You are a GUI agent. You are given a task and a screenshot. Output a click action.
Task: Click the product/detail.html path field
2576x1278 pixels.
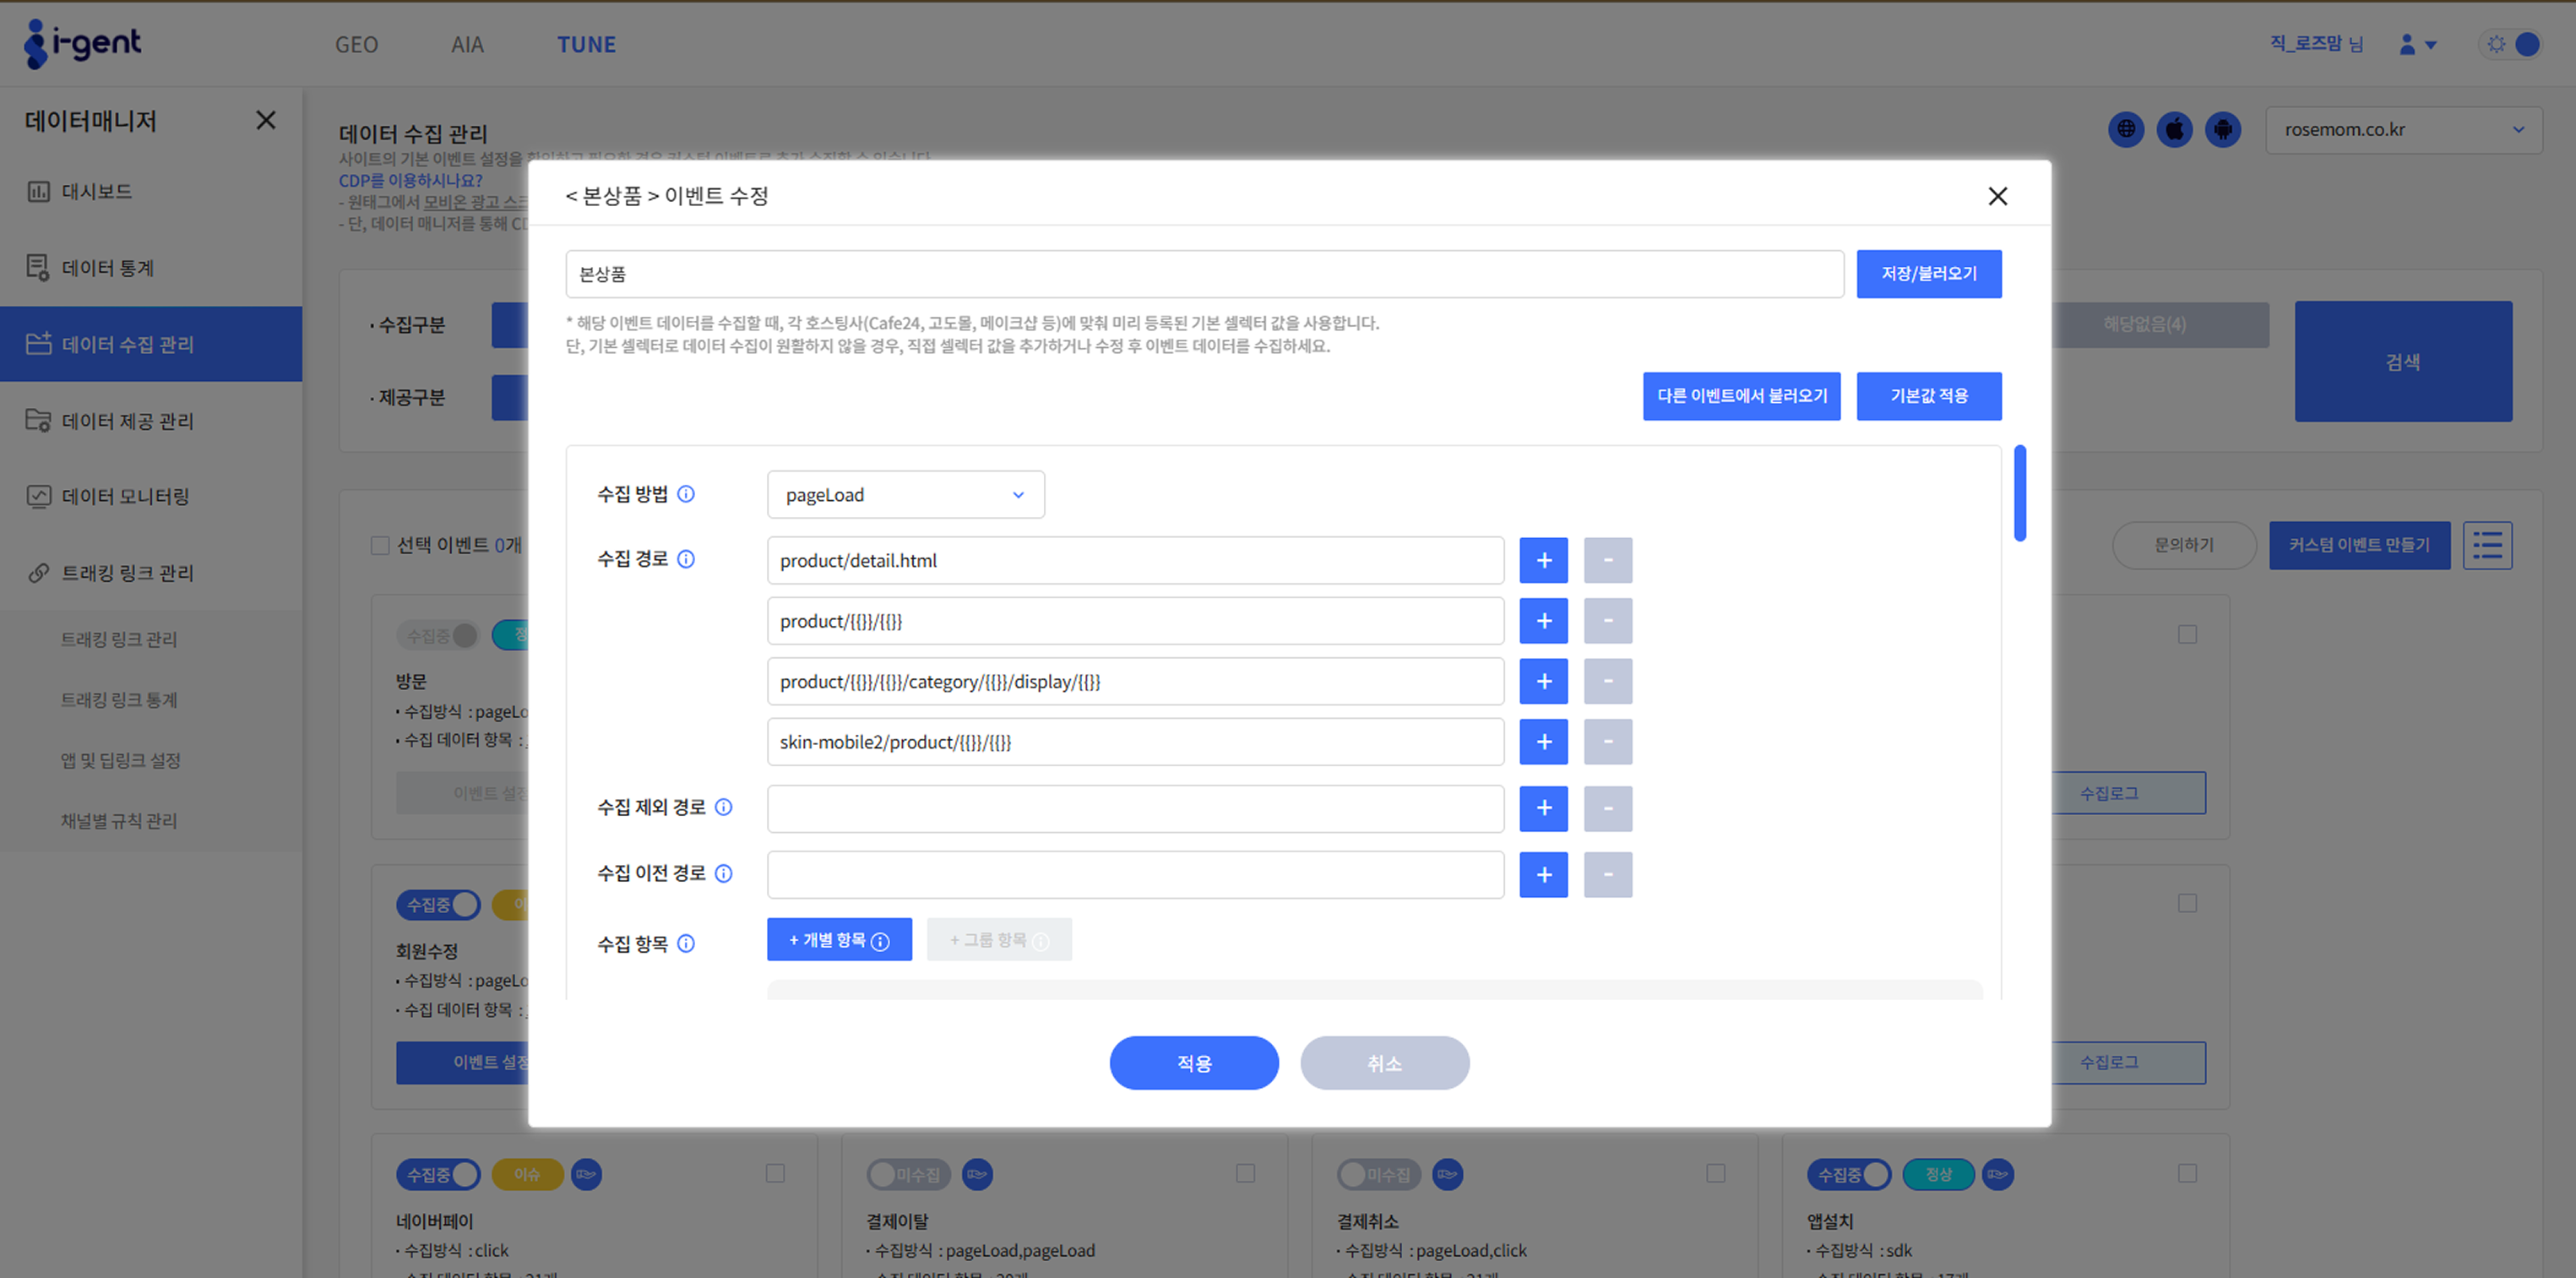[1135, 561]
